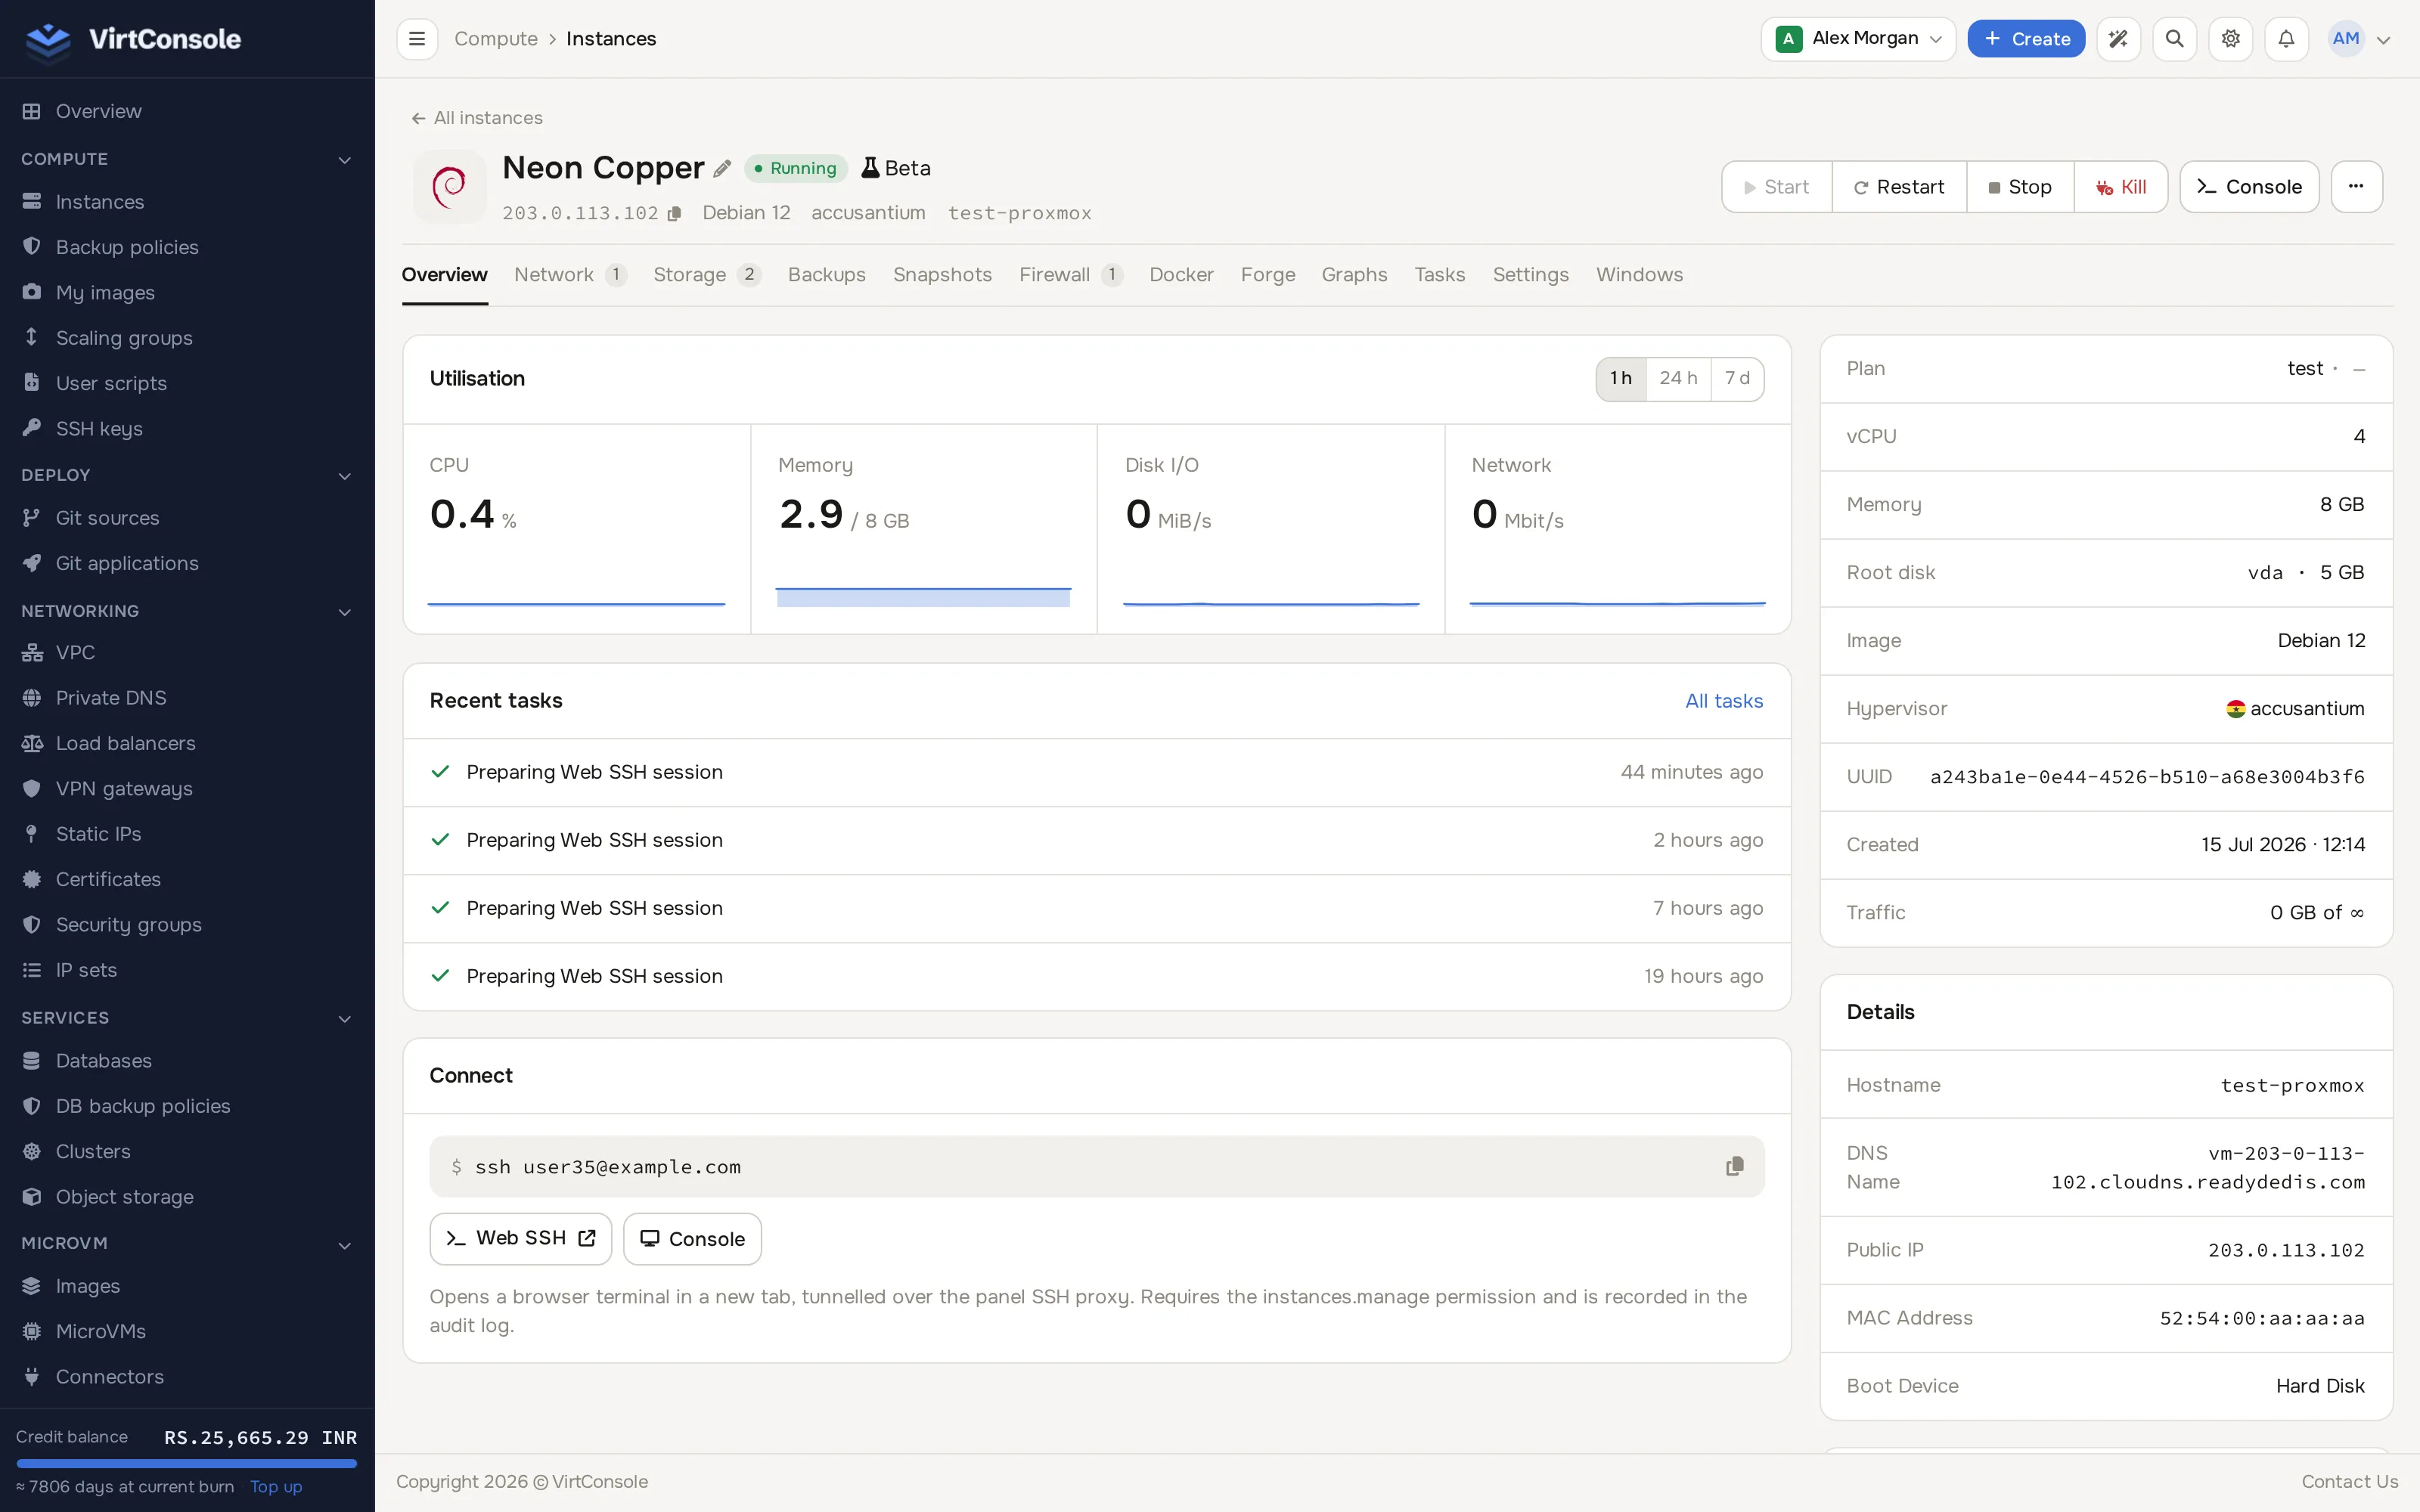2420x1512 pixels.
Task: Click the Memory utilisation graph
Action: [x=923, y=597]
